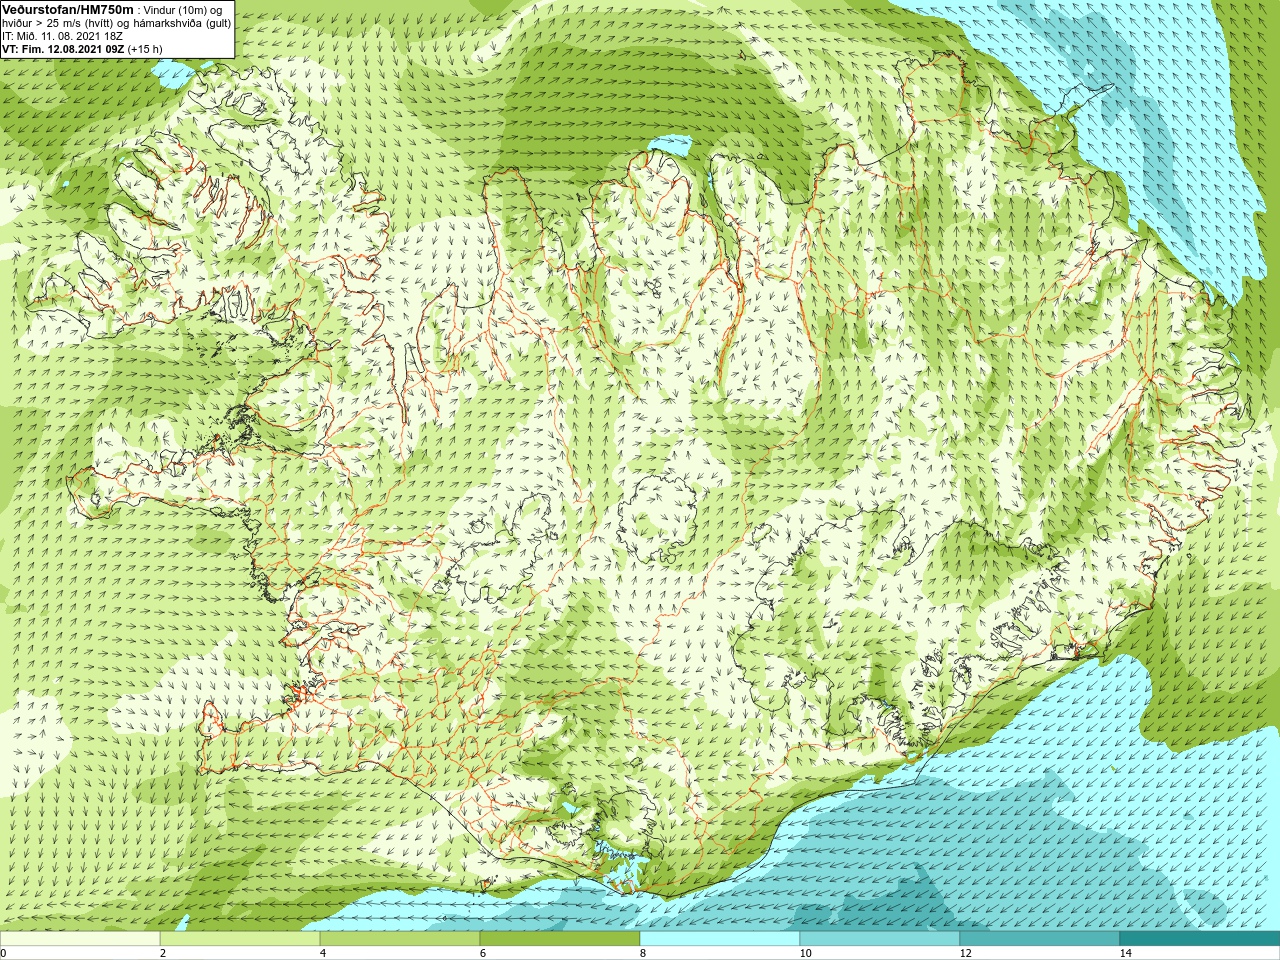Click the 4–6 m/s green legend swatch

click(x=400, y=939)
